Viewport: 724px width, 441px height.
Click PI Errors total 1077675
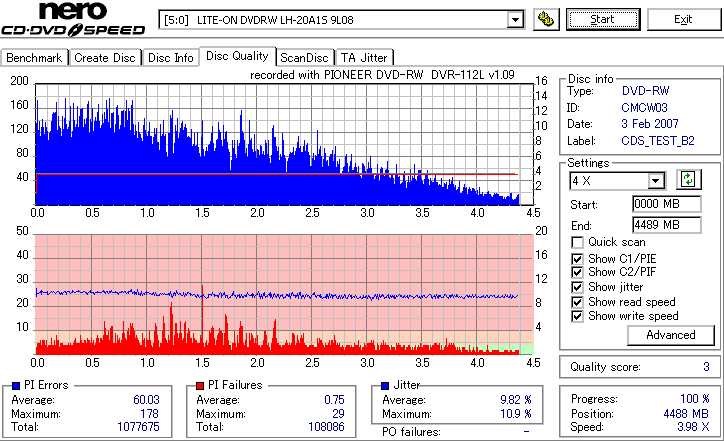(138, 427)
